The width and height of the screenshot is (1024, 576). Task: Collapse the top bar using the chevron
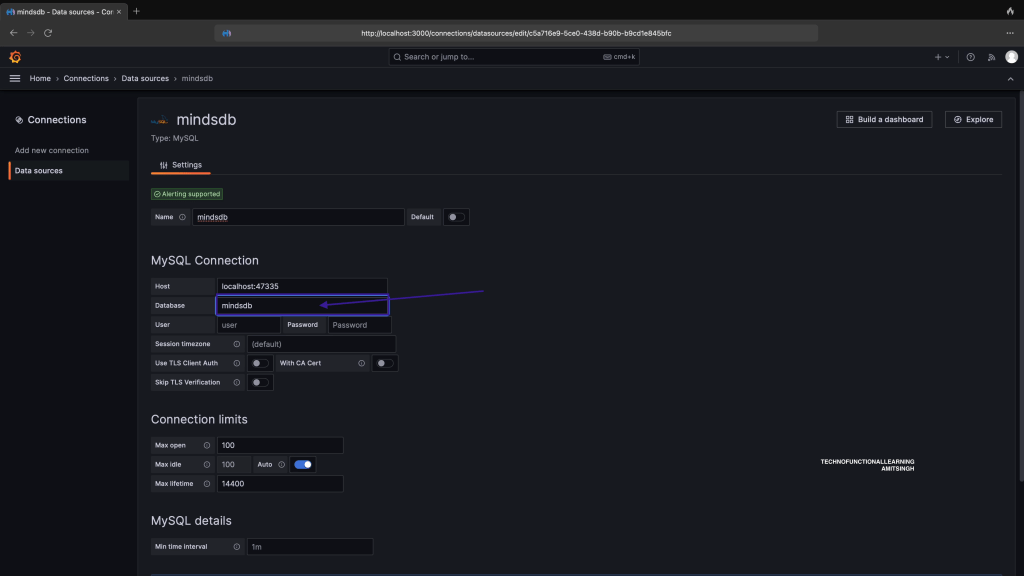pos(1009,78)
